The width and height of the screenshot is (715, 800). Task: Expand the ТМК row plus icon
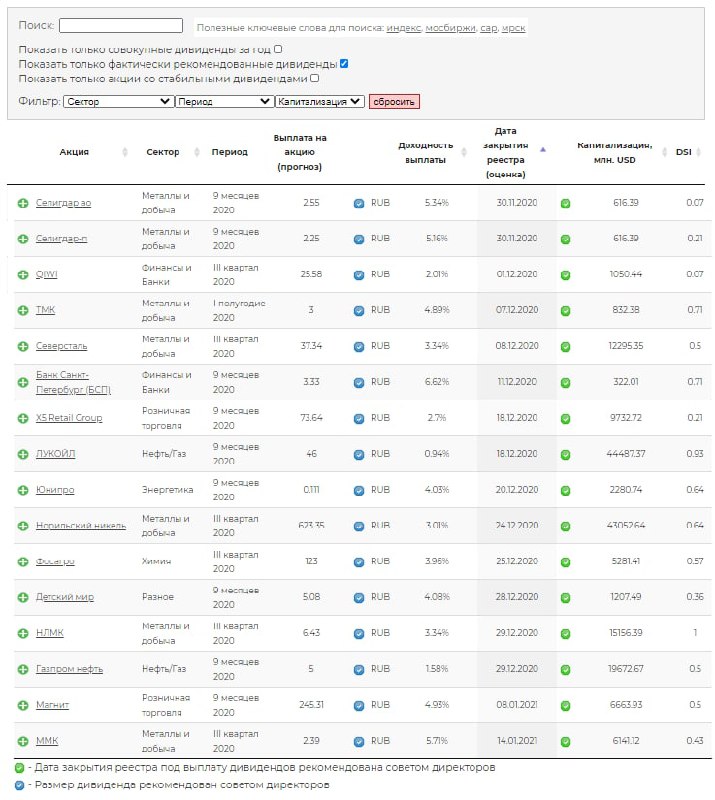coord(23,310)
